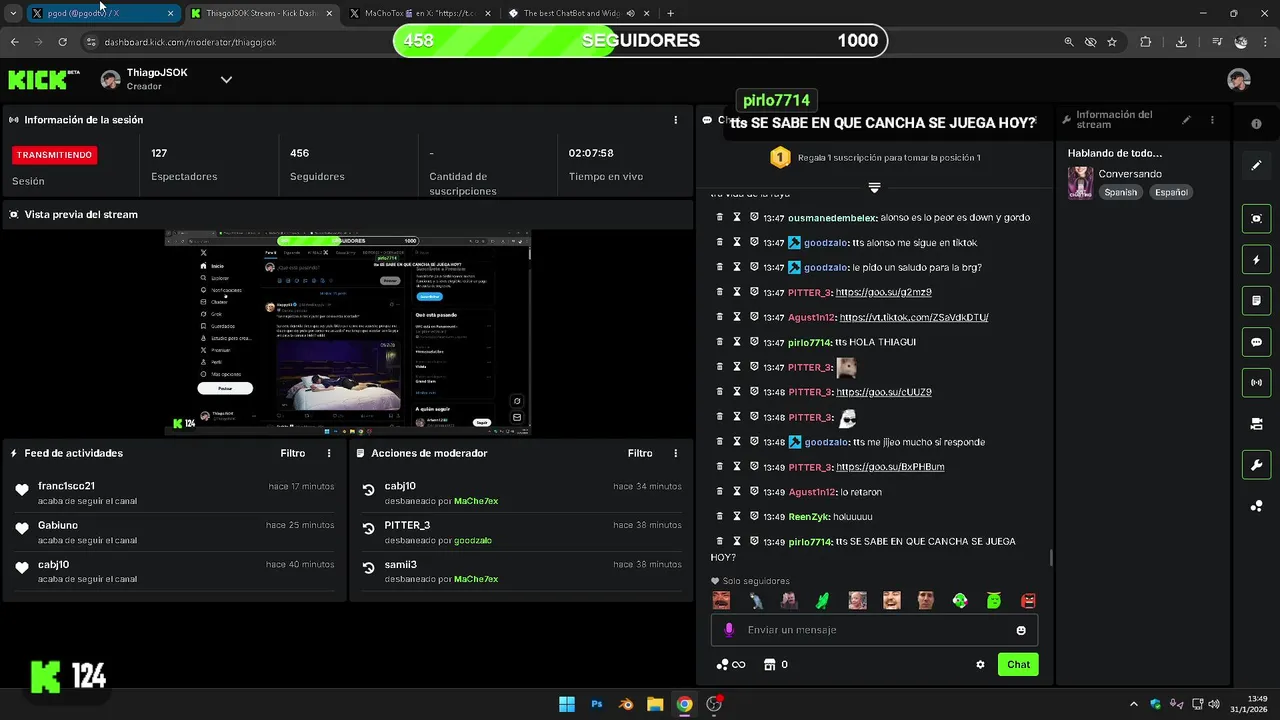Open the moderator actions three-dot menu
Image resolution: width=1280 pixels, height=720 pixels.
pyautogui.click(x=676, y=453)
